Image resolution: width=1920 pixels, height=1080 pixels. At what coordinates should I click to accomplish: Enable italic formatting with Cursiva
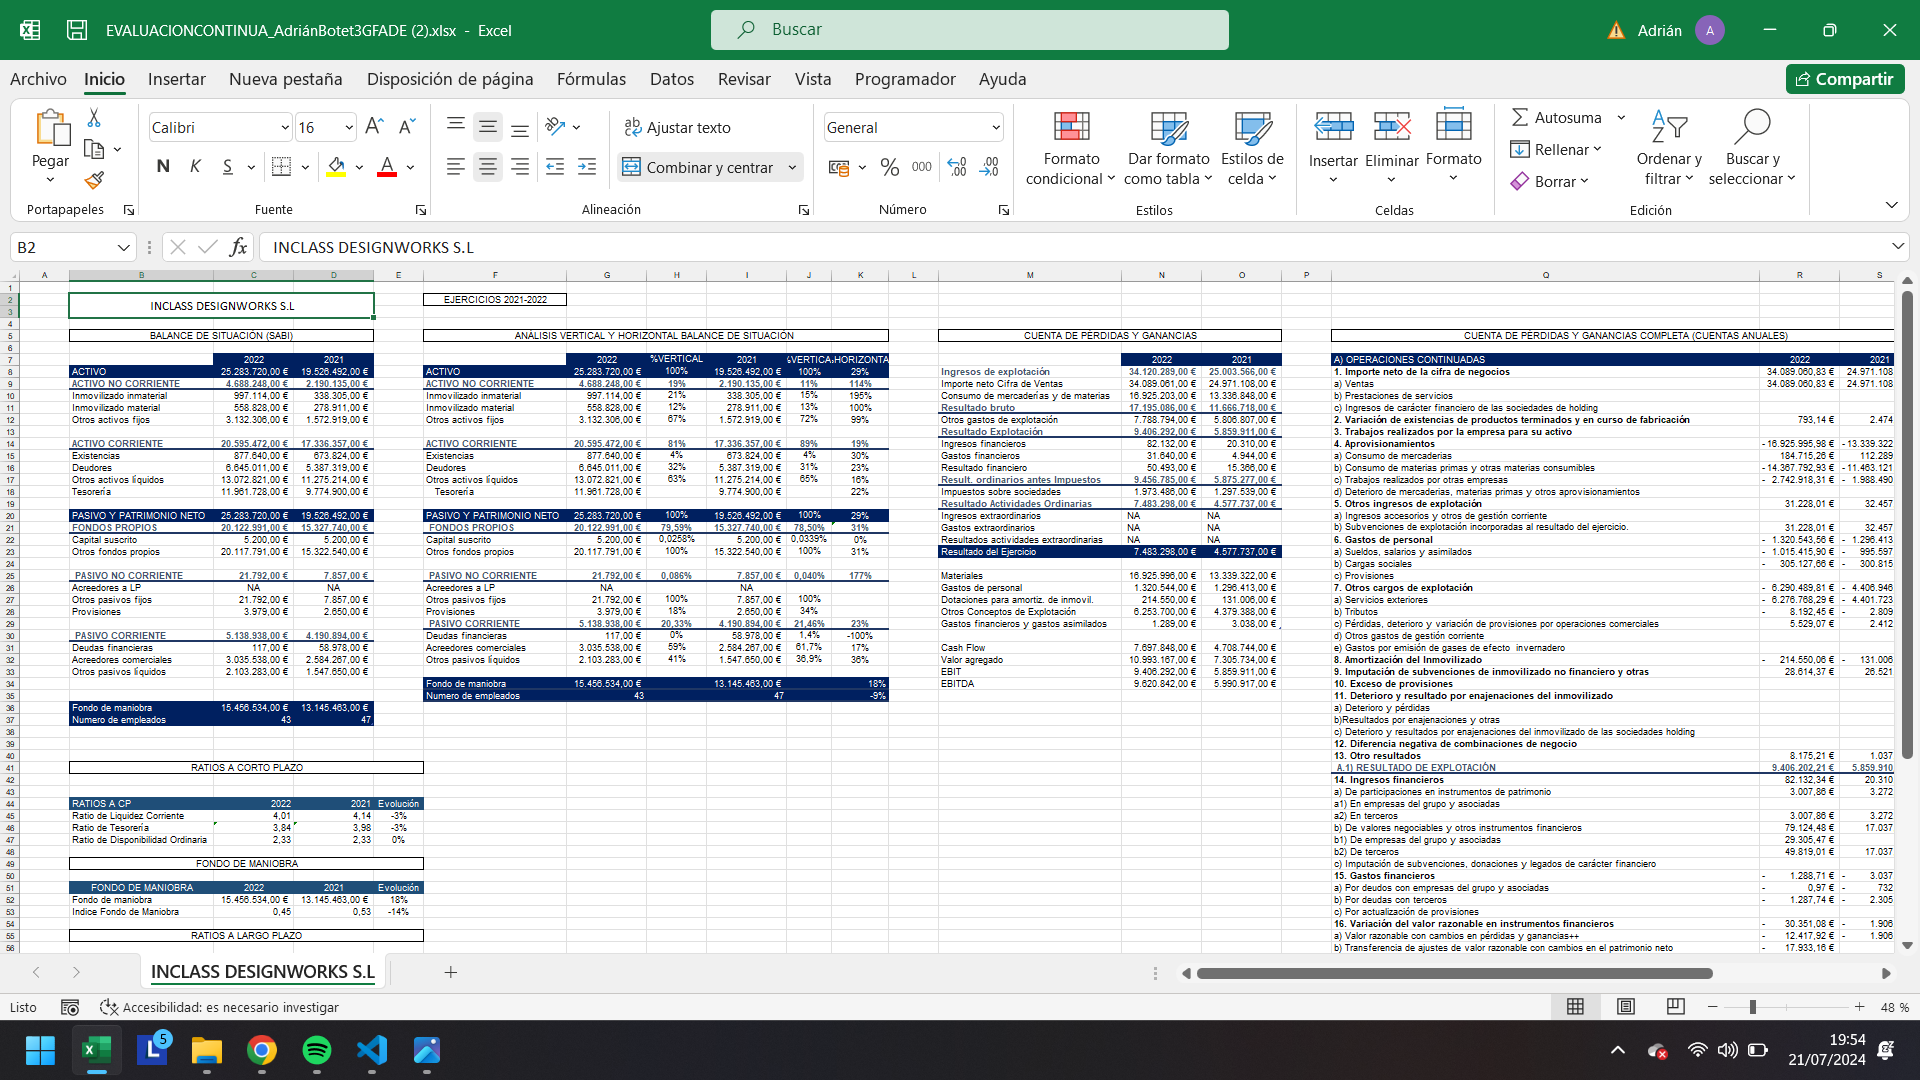tap(195, 166)
